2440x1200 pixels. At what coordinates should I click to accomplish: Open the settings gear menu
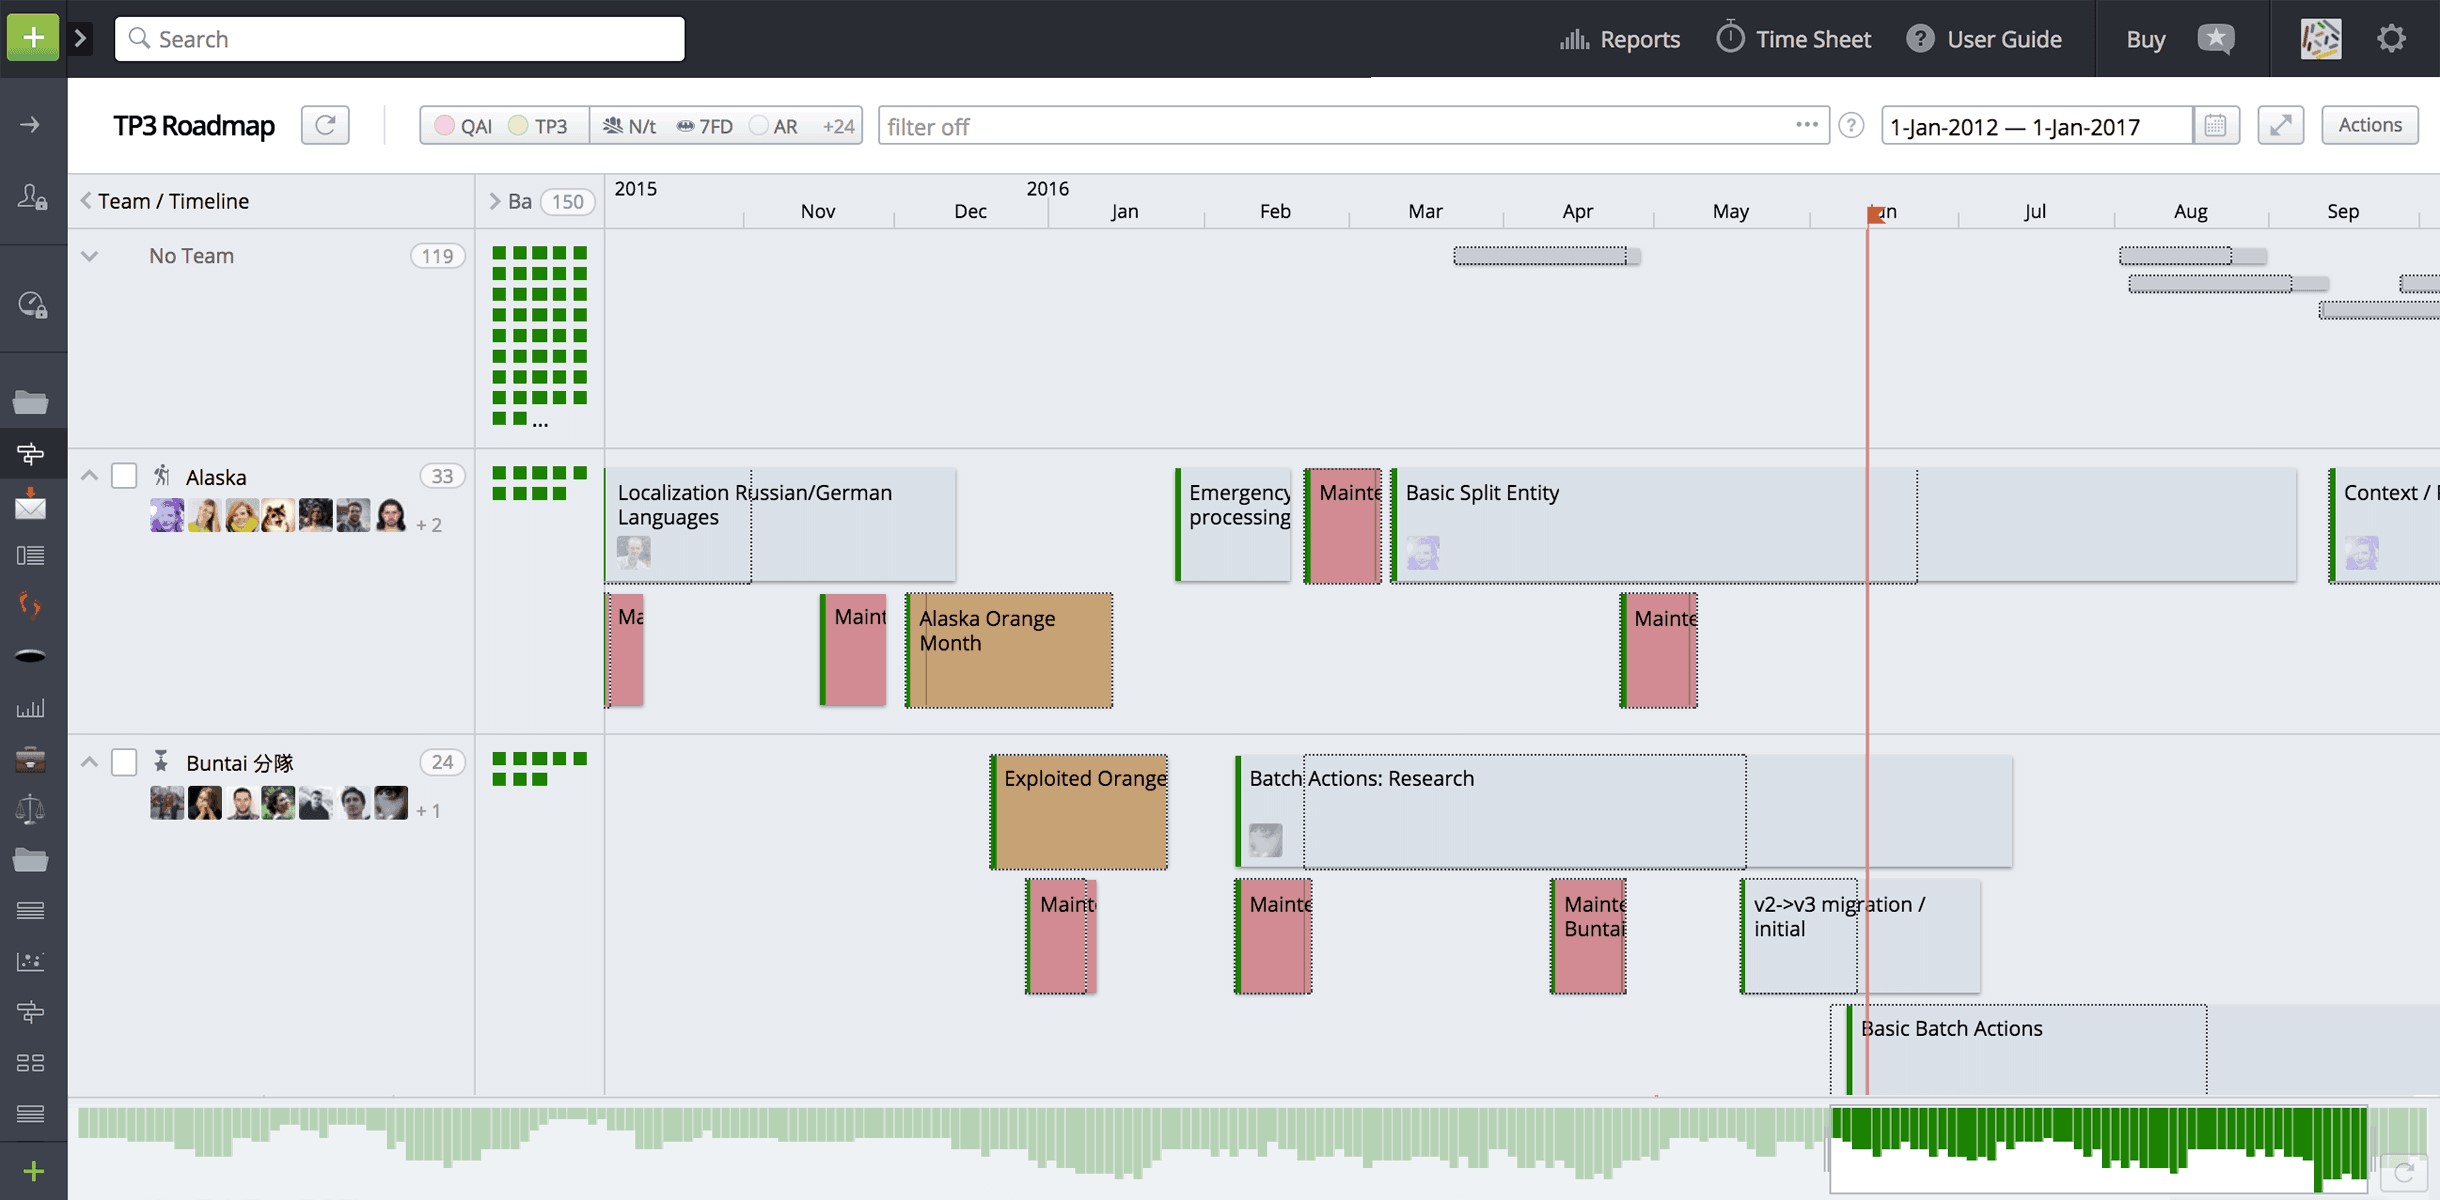coord(2391,39)
